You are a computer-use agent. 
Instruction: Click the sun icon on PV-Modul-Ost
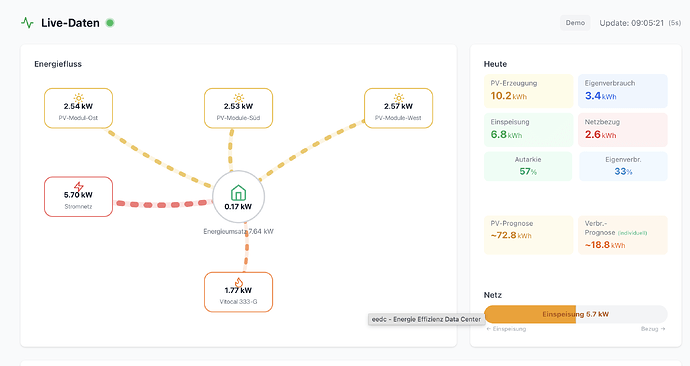coord(78,98)
